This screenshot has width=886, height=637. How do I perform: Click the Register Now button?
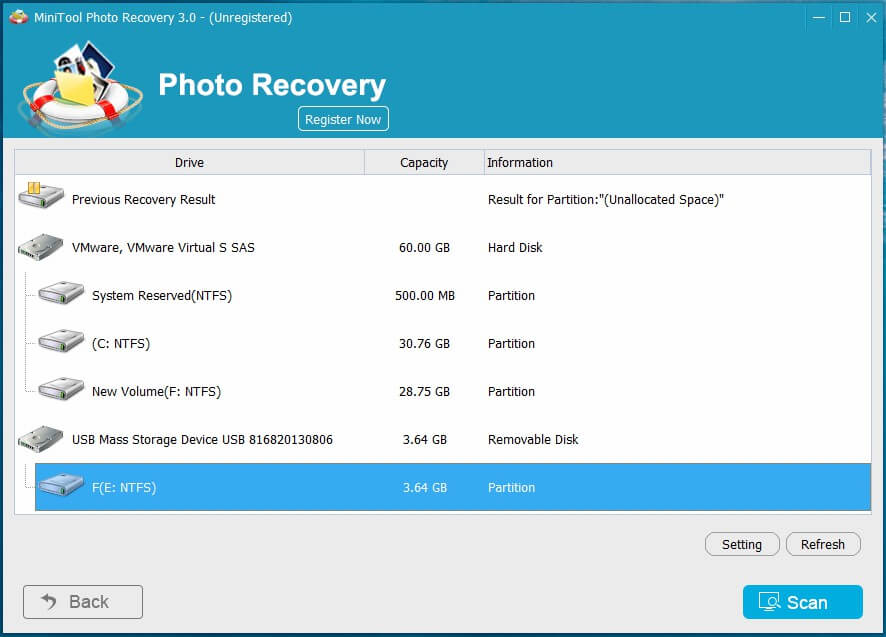point(343,119)
